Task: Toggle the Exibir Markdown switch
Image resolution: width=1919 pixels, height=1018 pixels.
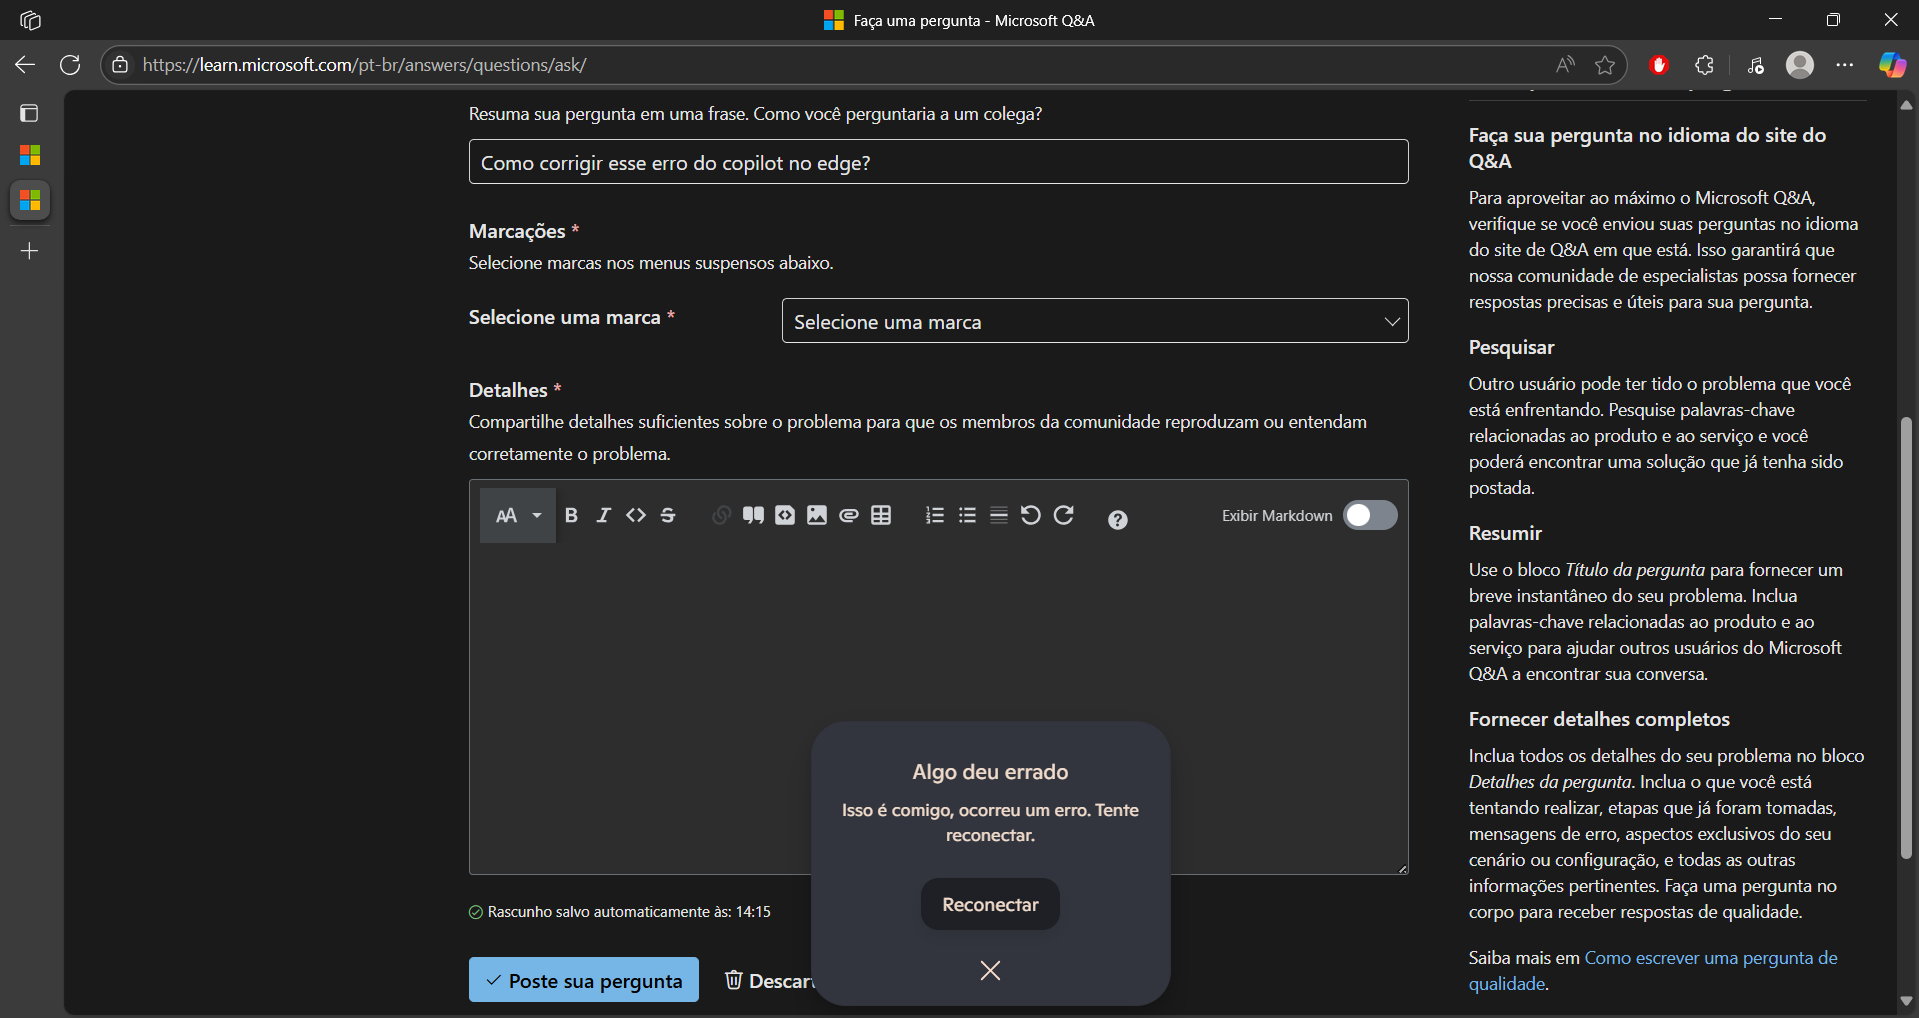Action: tap(1370, 515)
